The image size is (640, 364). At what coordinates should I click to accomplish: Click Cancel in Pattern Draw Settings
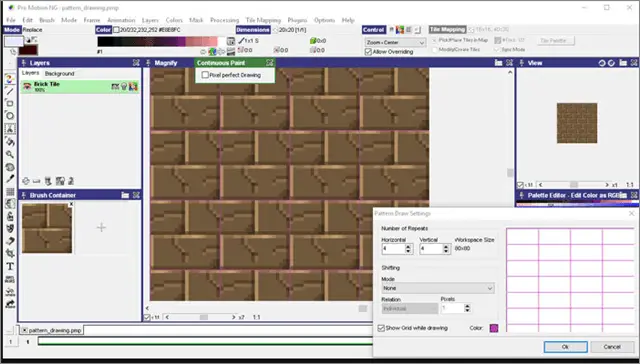(612, 347)
